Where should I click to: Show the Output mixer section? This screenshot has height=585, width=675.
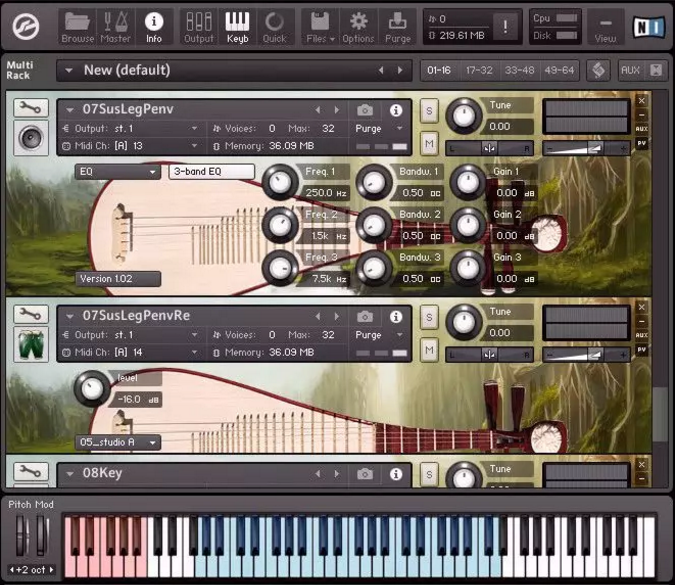tap(198, 27)
